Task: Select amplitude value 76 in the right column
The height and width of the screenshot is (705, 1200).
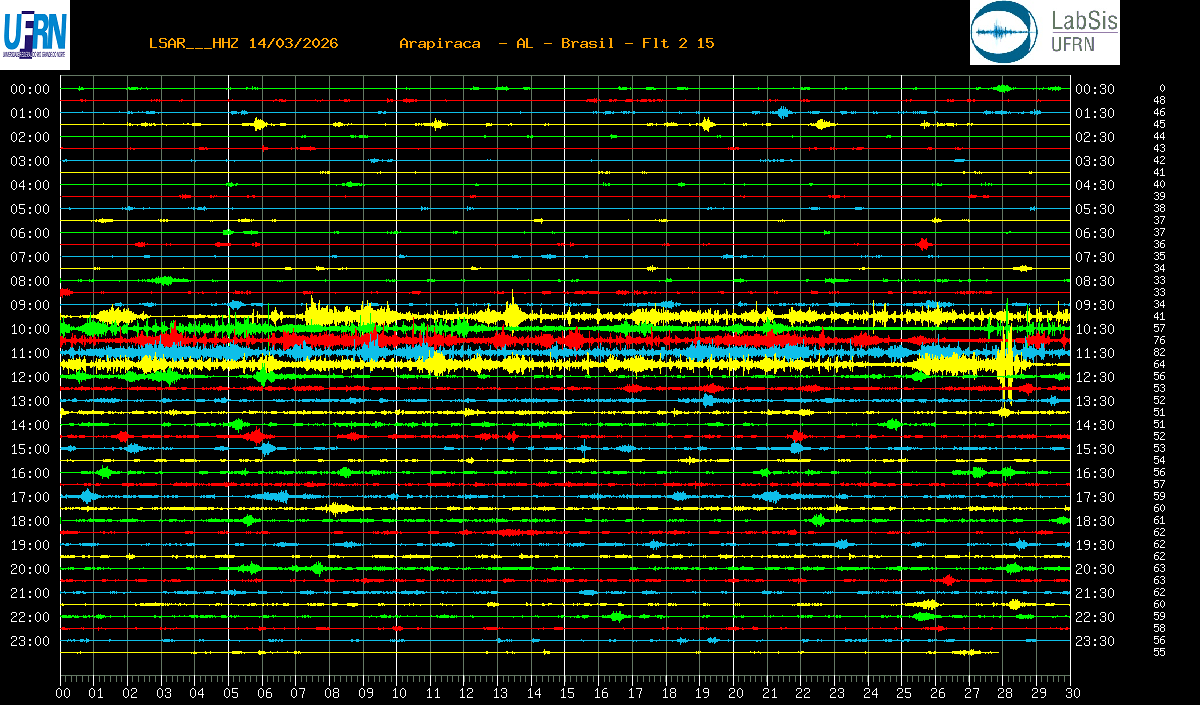Action: click(x=1159, y=340)
